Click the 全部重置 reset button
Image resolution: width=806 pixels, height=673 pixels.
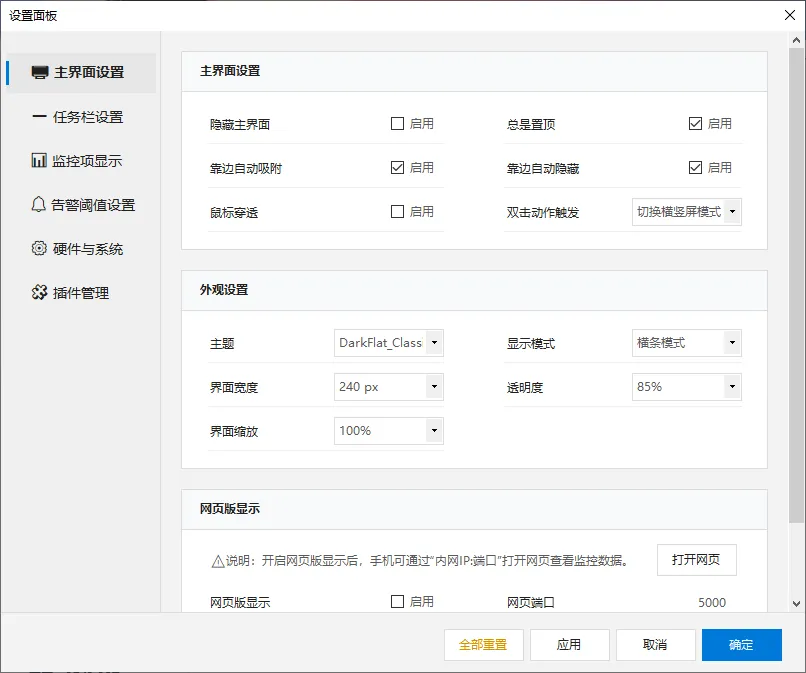(483, 645)
